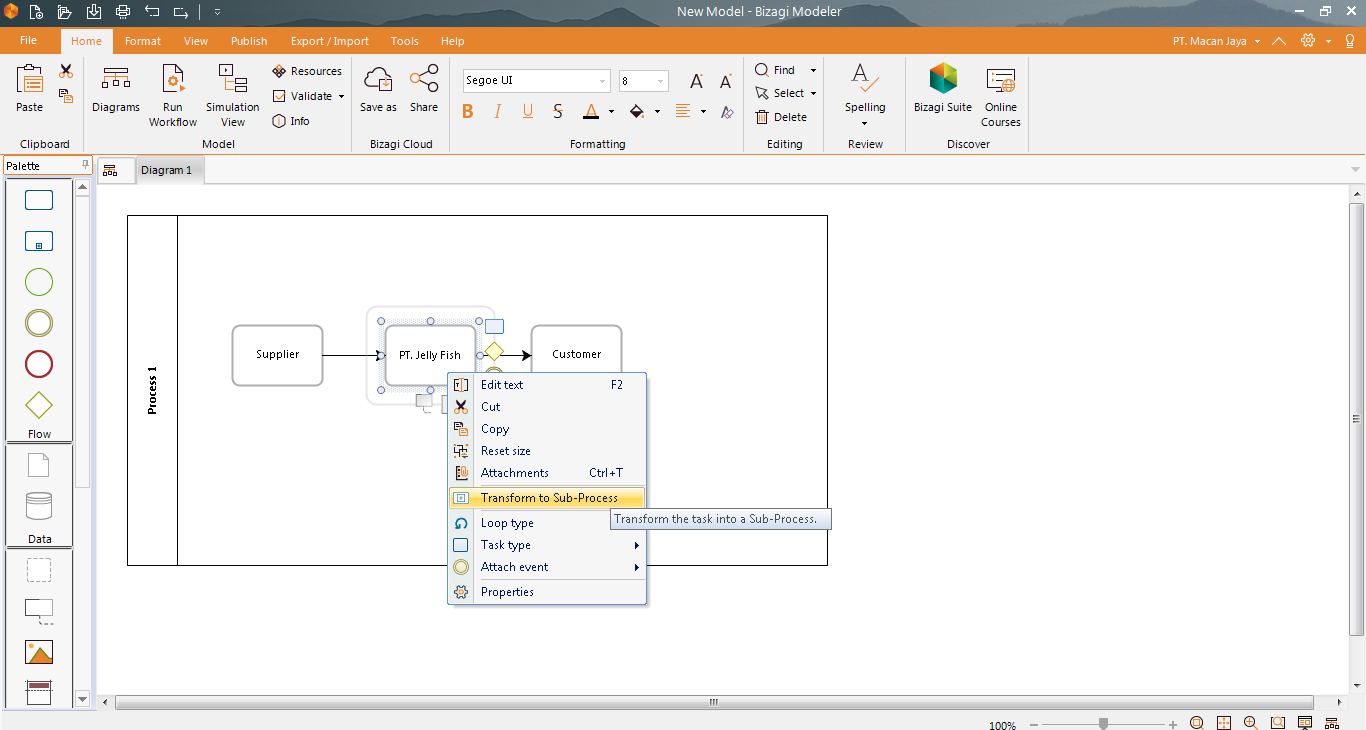Image resolution: width=1366 pixels, height=730 pixels.
Task: Toggle Italic formatting
Action: pos(498,112)
